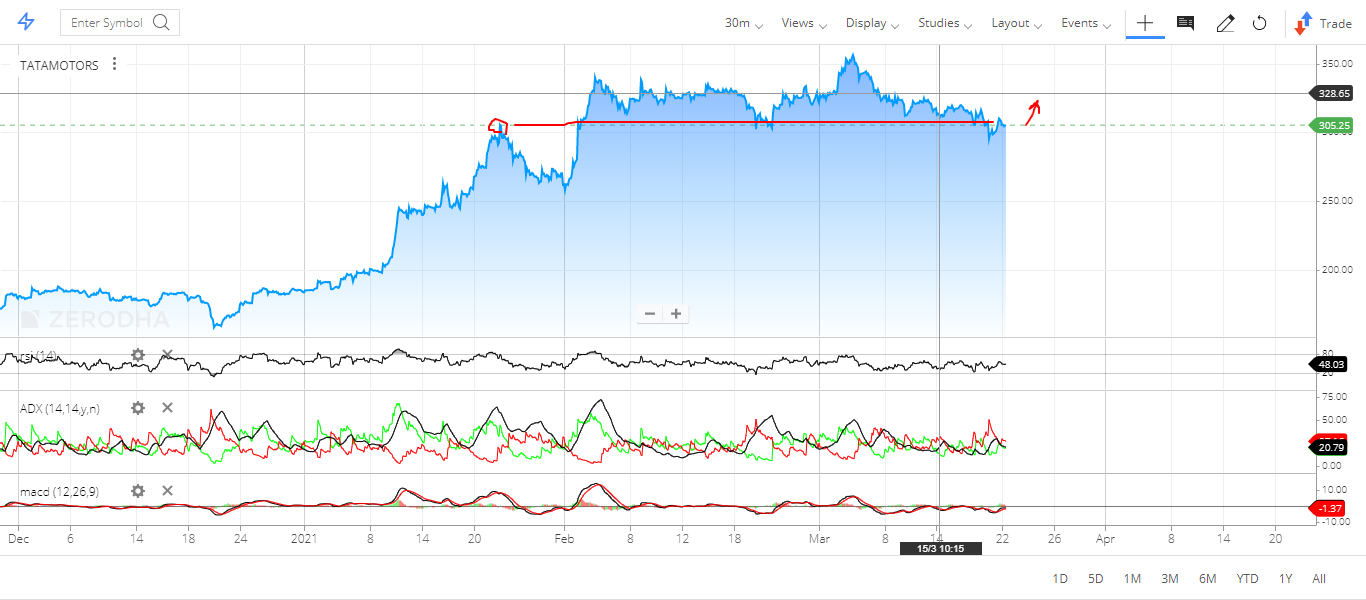Click the 328.65 crosshair price label
Screen dimensions: 1366x600
tap(1330, 93)
